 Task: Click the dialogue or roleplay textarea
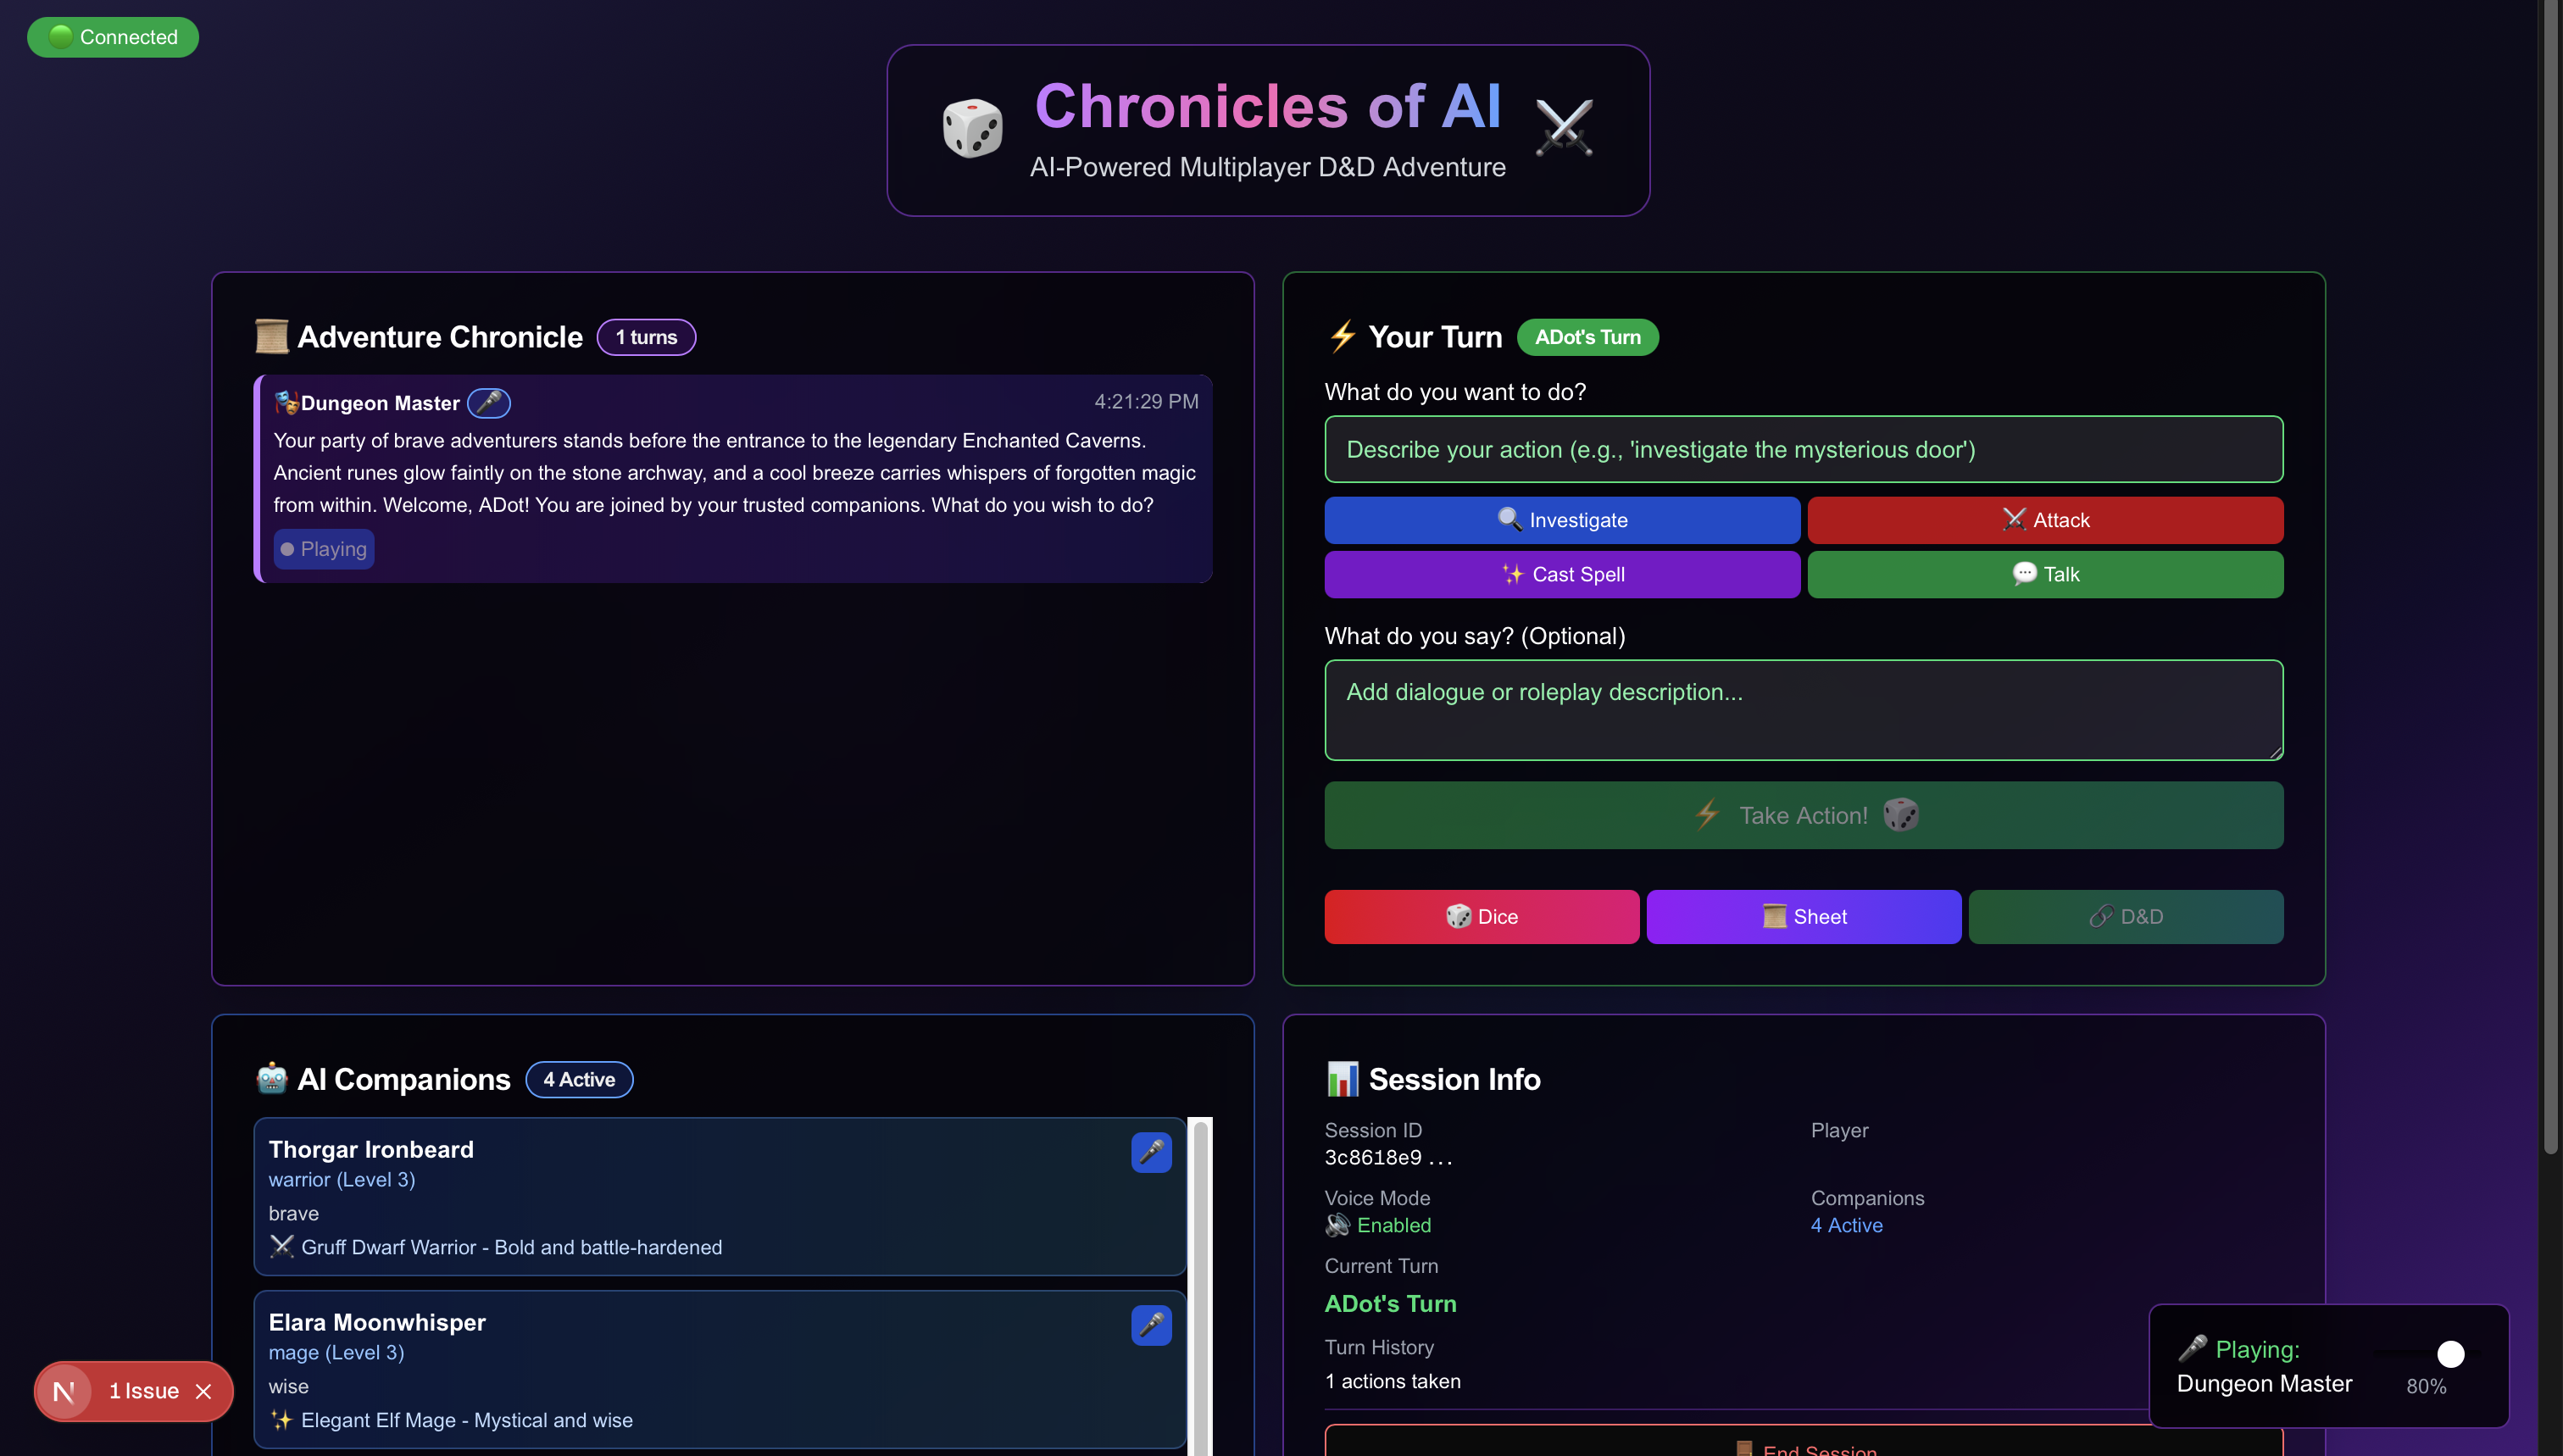tap(1803, 710)
